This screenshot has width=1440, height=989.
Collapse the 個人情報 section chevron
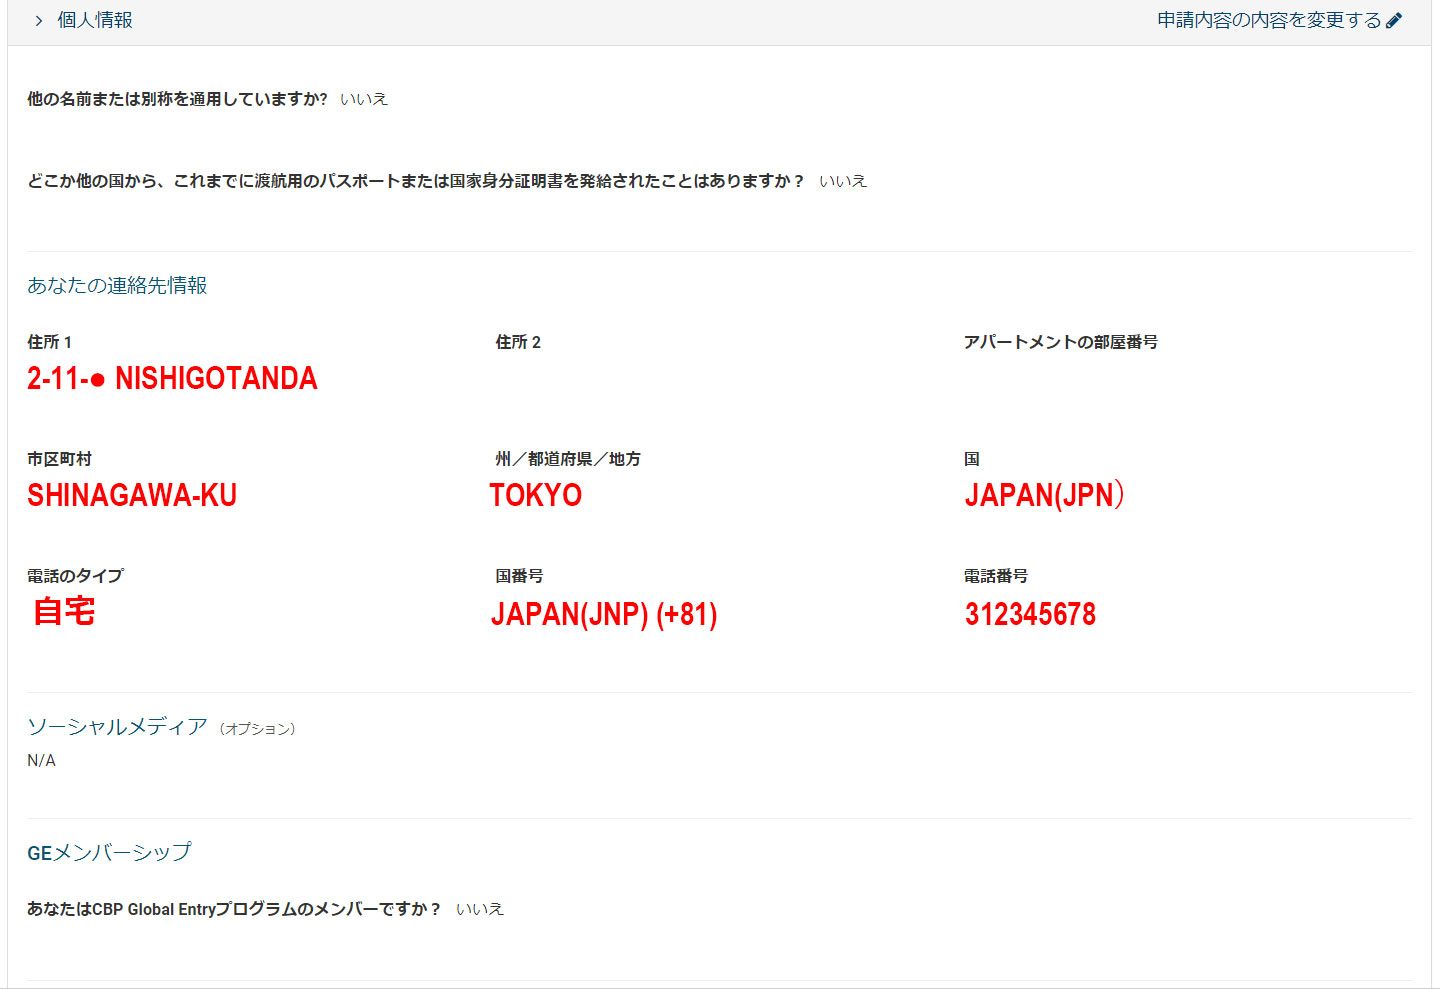coord(38,21)
